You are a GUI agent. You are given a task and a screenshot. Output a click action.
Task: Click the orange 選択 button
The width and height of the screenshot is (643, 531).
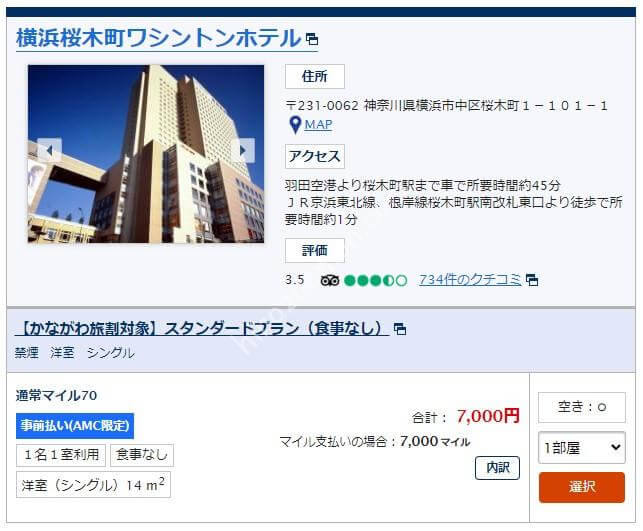tap(582, 488)
